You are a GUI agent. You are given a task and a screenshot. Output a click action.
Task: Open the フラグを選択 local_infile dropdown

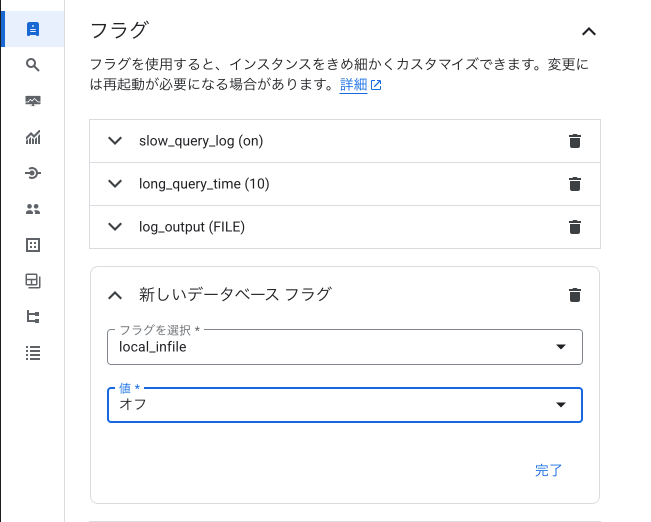[345, 347]
